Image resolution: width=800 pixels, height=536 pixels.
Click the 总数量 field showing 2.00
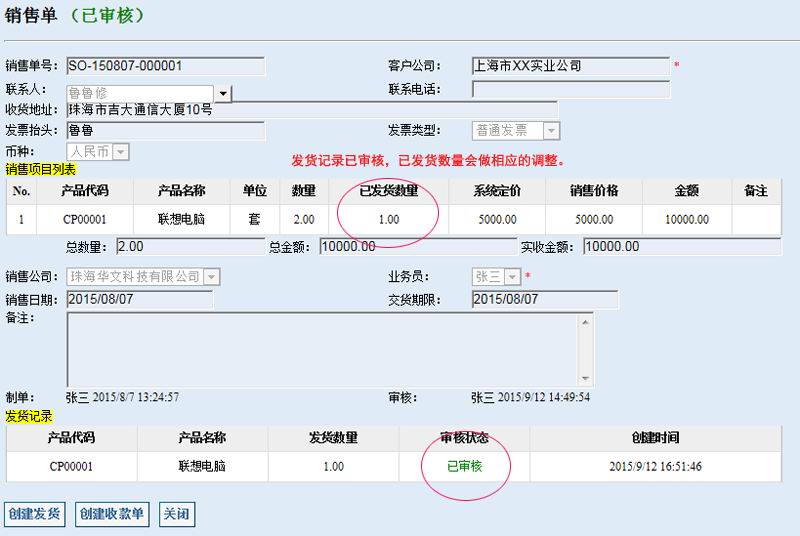(x=191, y=247)
